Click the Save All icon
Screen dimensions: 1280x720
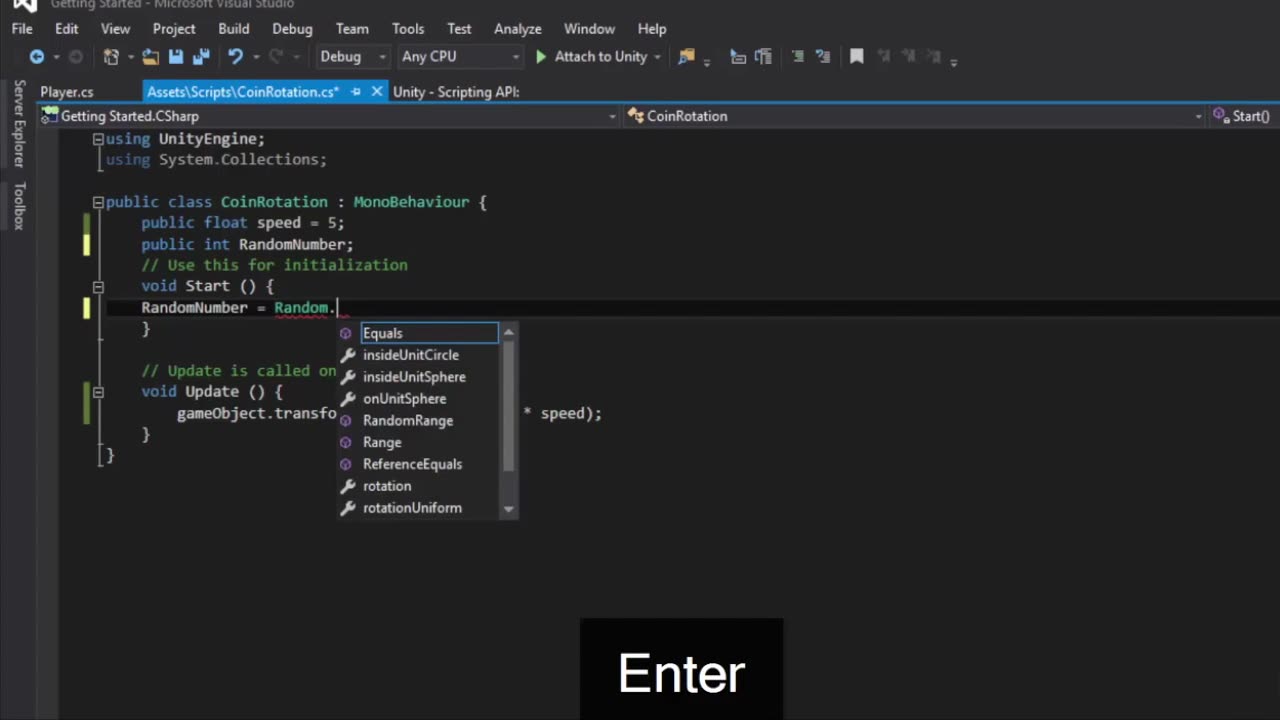200,57
